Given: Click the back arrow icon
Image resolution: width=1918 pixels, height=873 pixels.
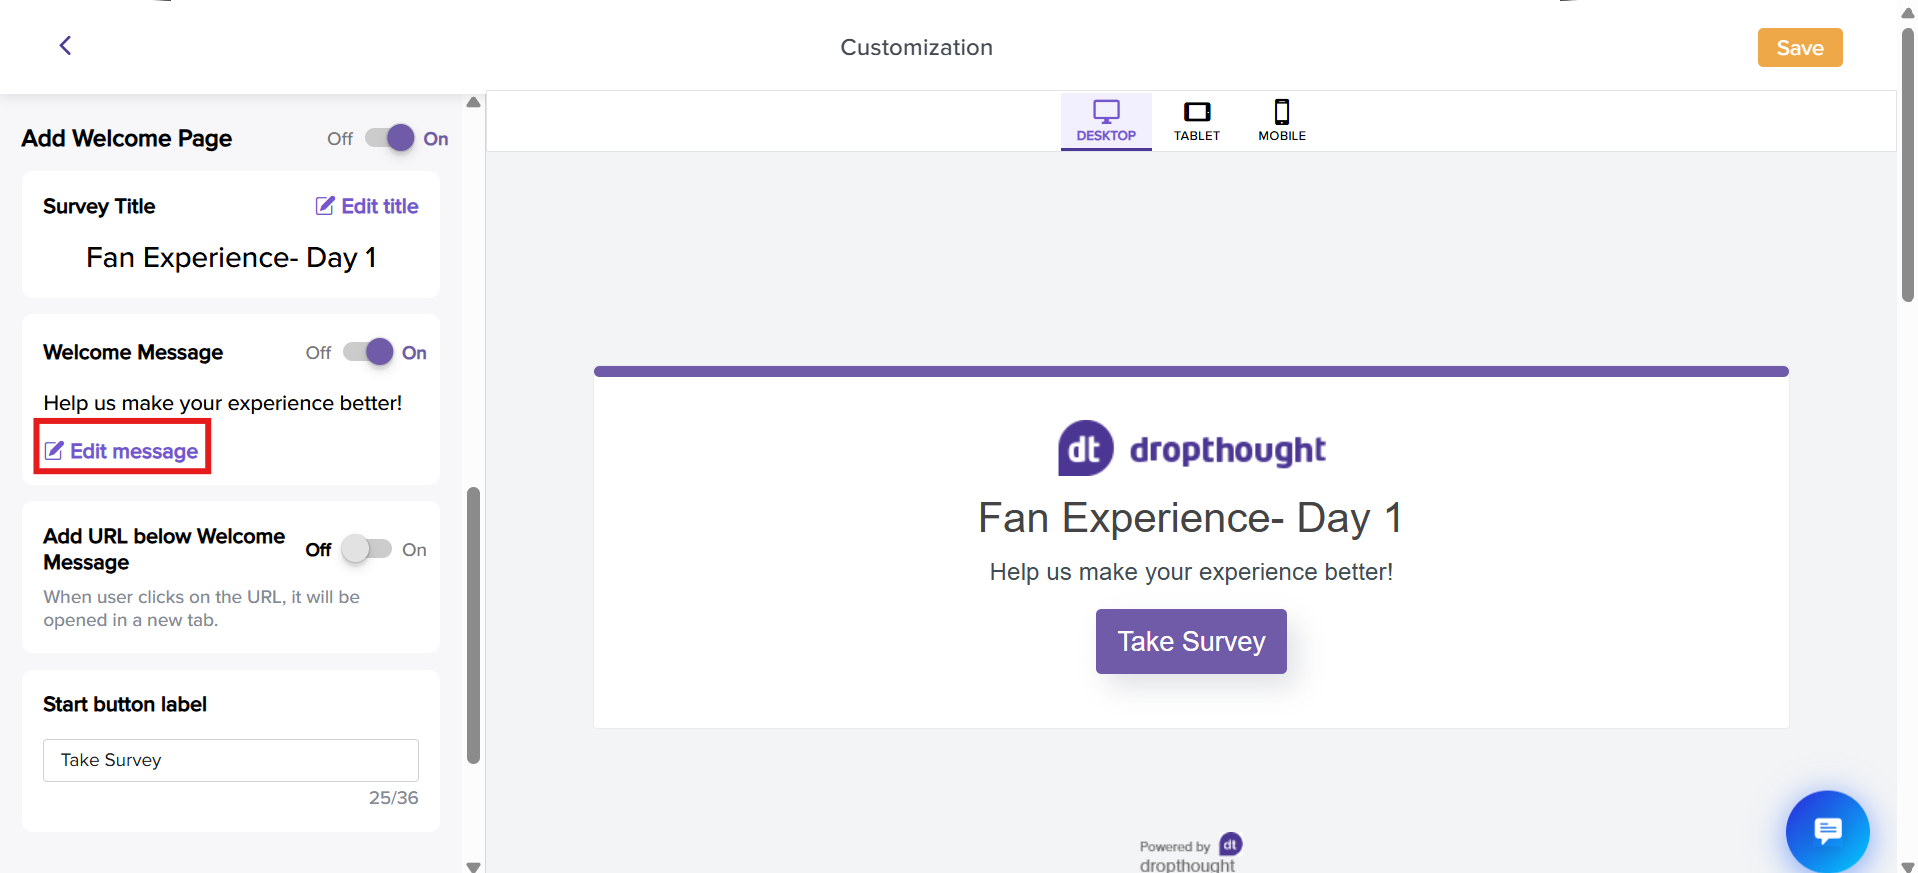Looking at the screenshot, I should (x=65, y=46).
